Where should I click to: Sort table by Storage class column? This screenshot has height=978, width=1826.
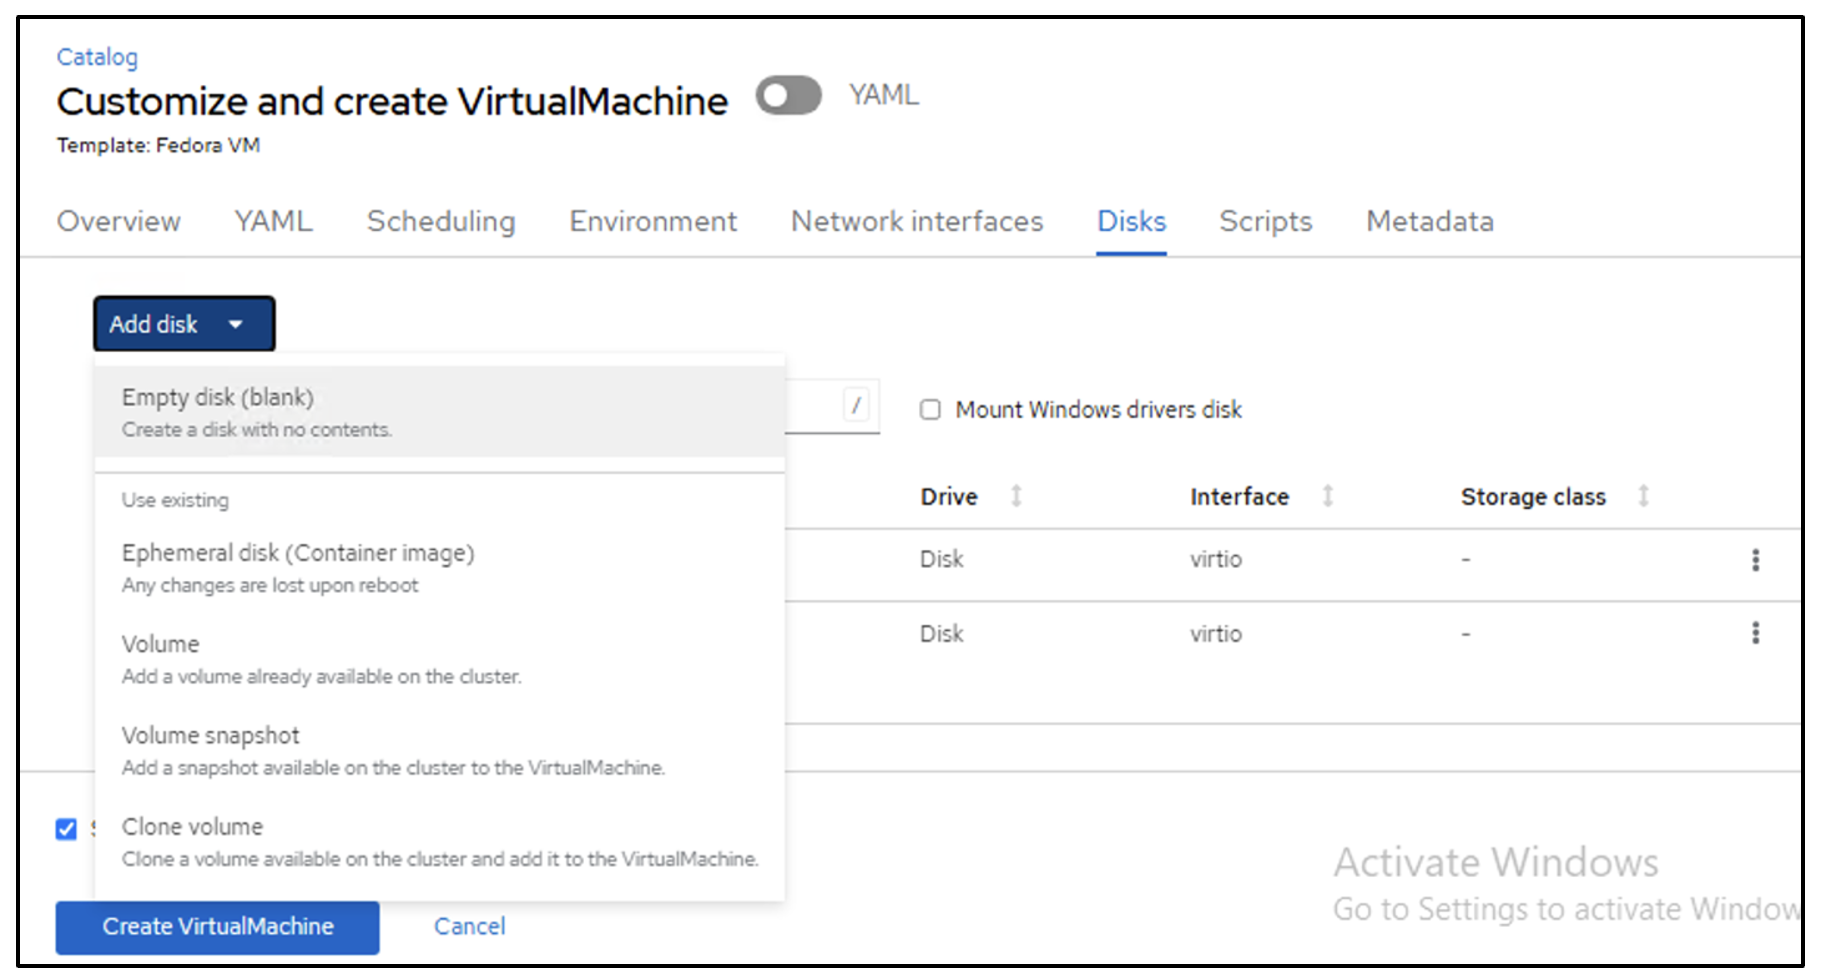tap(1643, 496)
